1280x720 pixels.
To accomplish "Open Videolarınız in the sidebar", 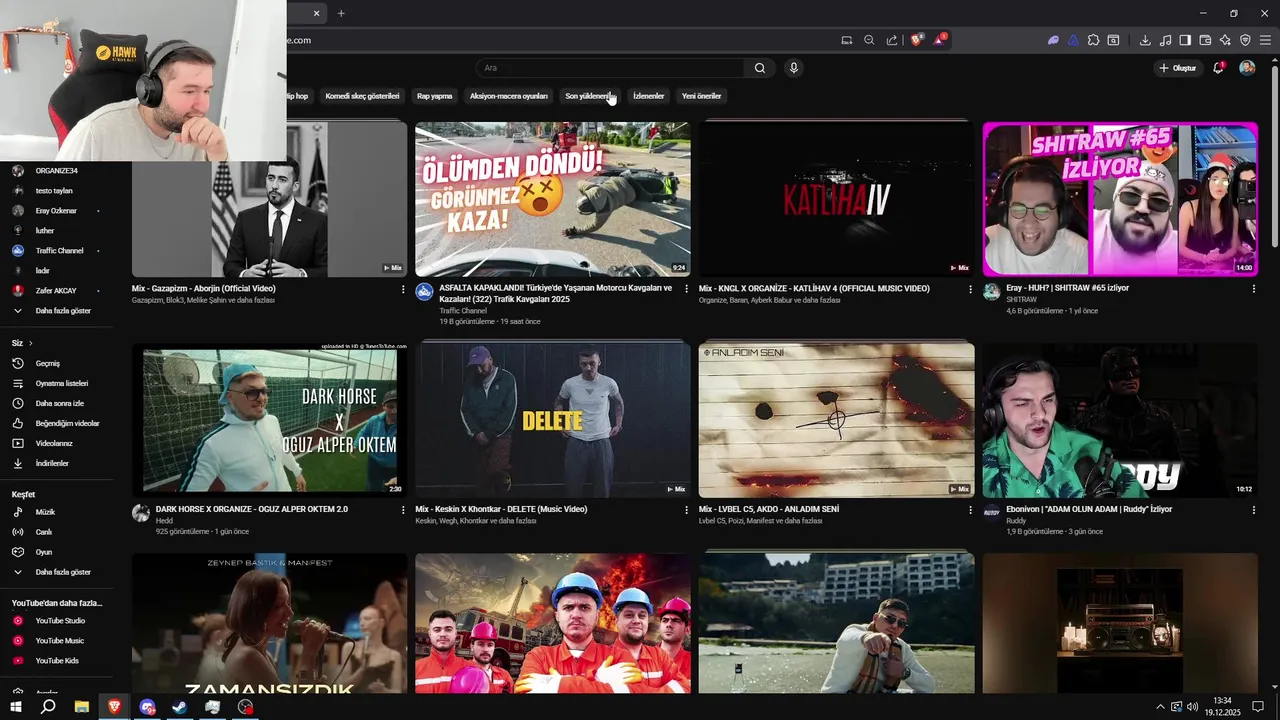I will pyautogui.click(x=56, y=443).
